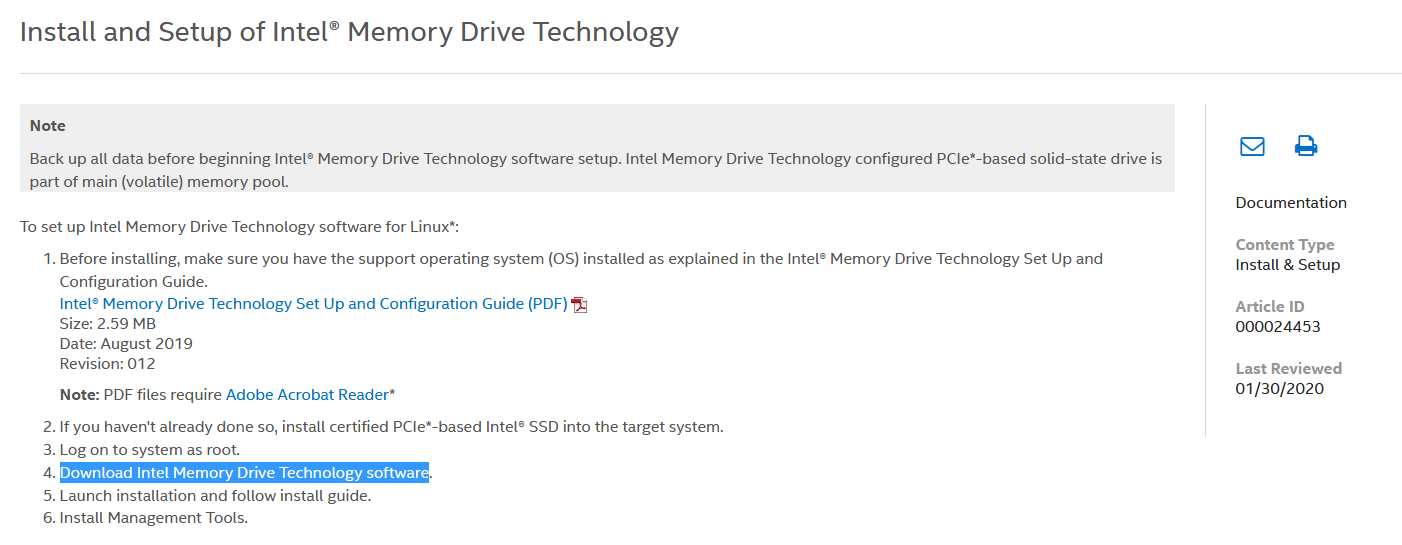Click the email envelope icon
1402x545 pixels.
1252,146
